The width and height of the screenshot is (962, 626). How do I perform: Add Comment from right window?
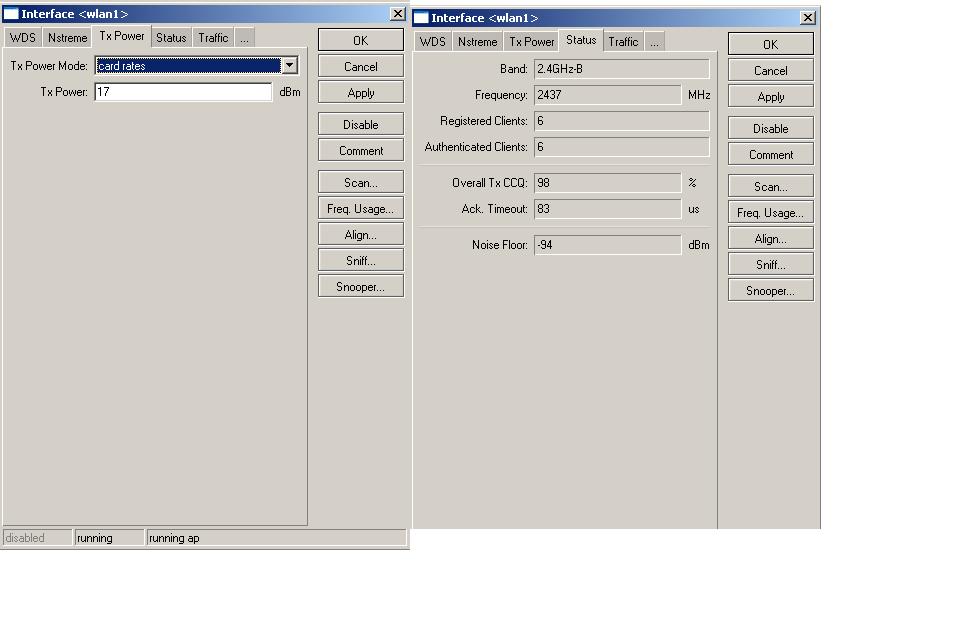coord(771,155)
